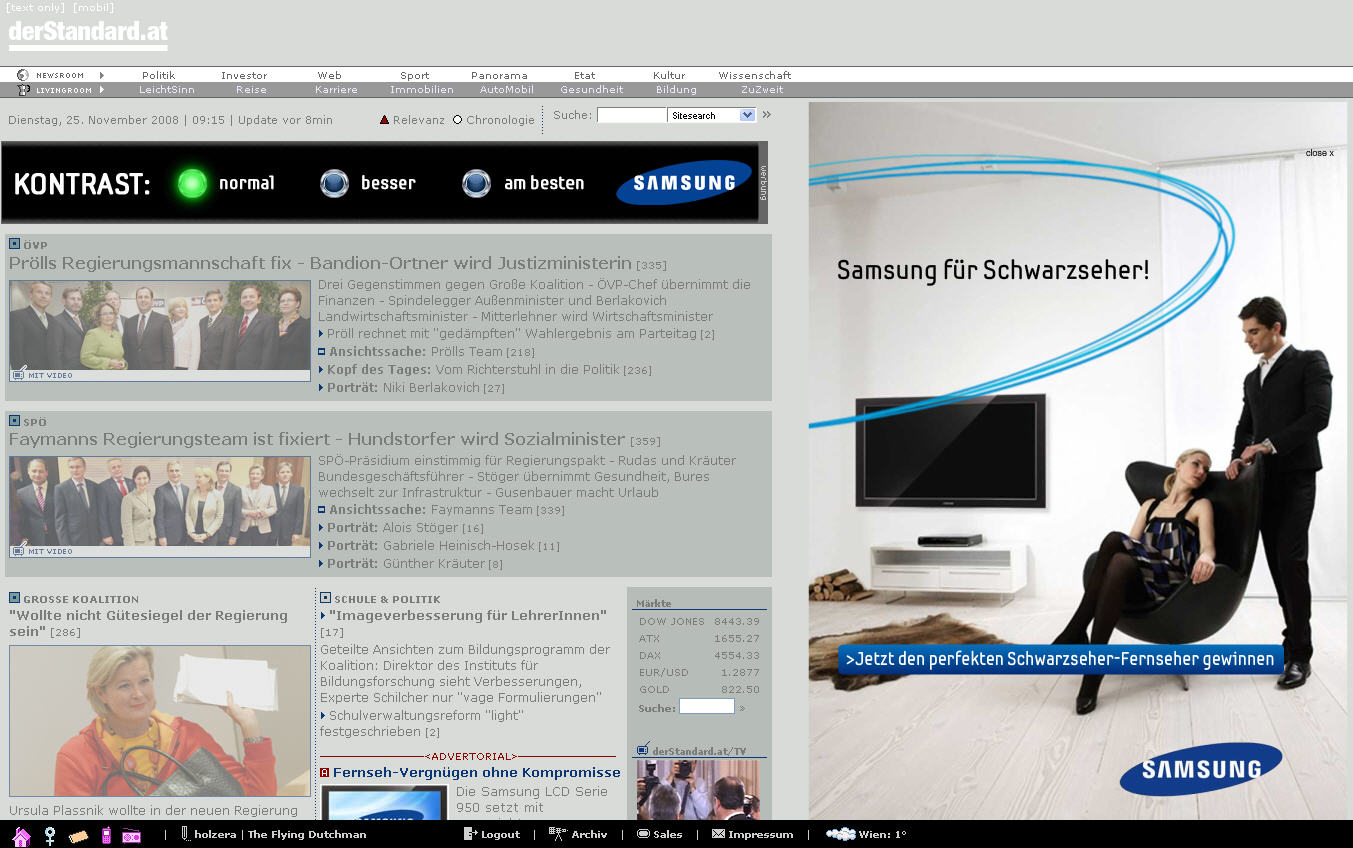Open Imageverbesserung für LehrerInnen article
The width and height of the screenshot is (1353, 848).
click(467, 616)
